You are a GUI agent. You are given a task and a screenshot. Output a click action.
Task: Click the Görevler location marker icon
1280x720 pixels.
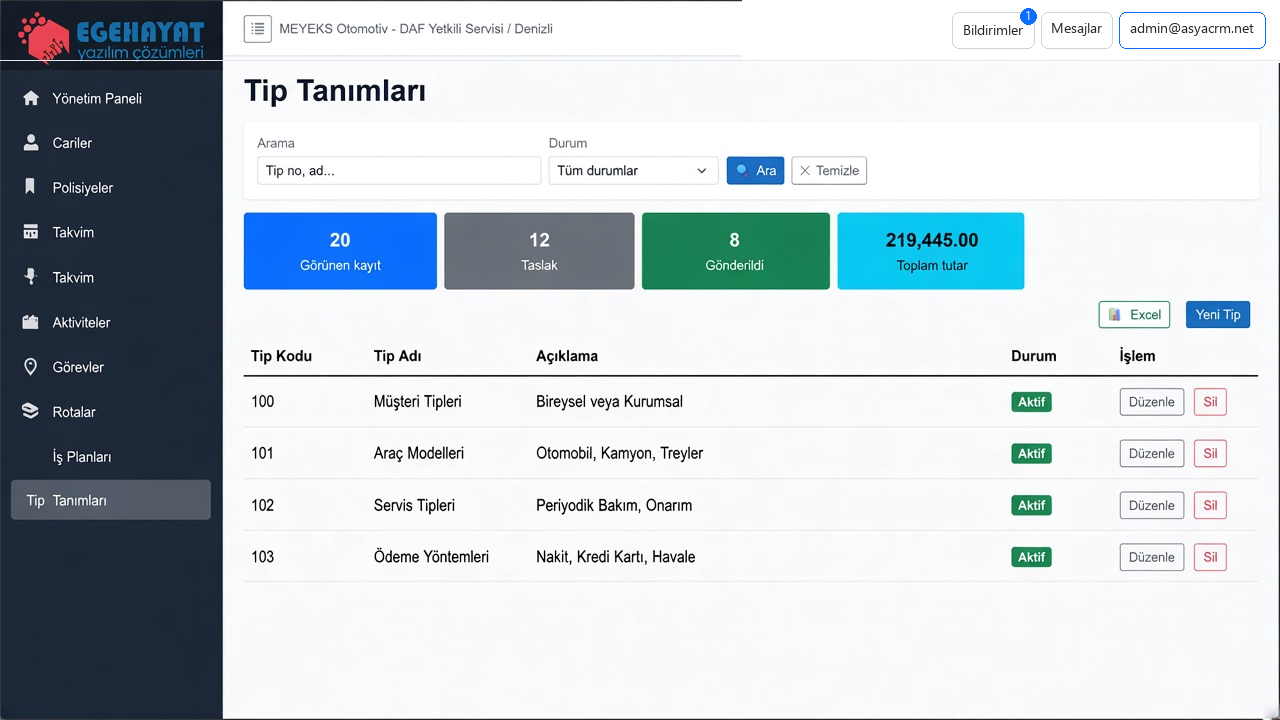(x=31, y=367)
